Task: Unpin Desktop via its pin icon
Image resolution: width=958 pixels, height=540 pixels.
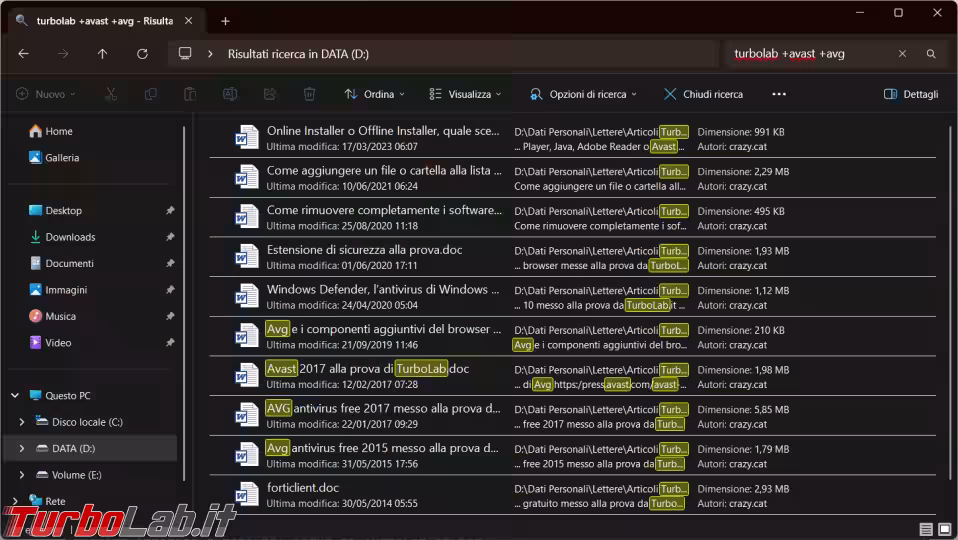Action: [170, 211]
